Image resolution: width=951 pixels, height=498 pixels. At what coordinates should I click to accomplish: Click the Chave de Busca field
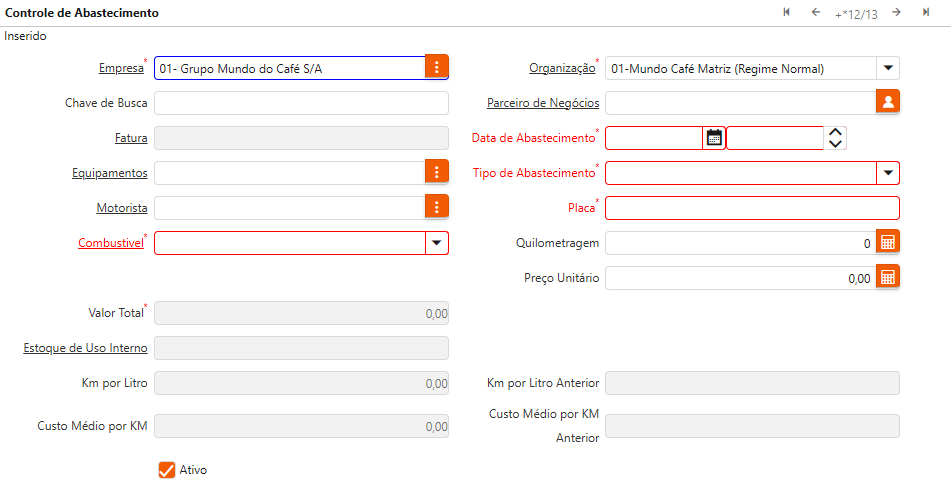point(301,103)
